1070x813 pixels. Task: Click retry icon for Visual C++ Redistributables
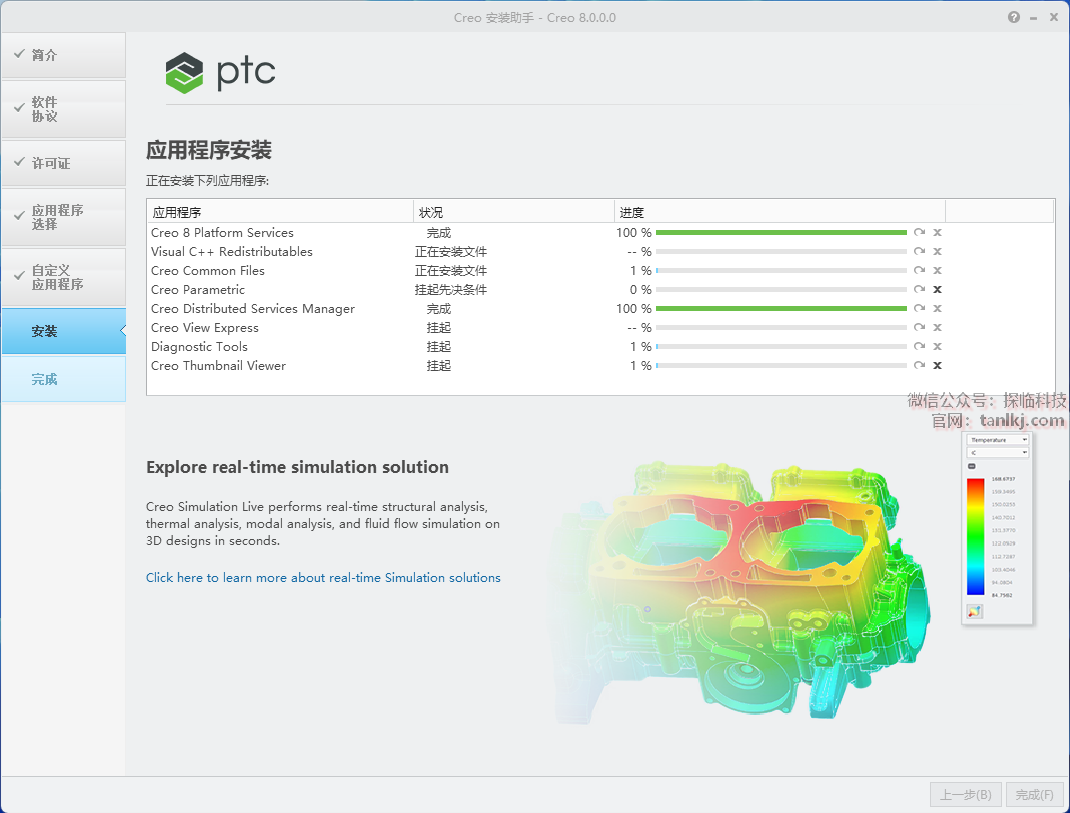(919, 252)
